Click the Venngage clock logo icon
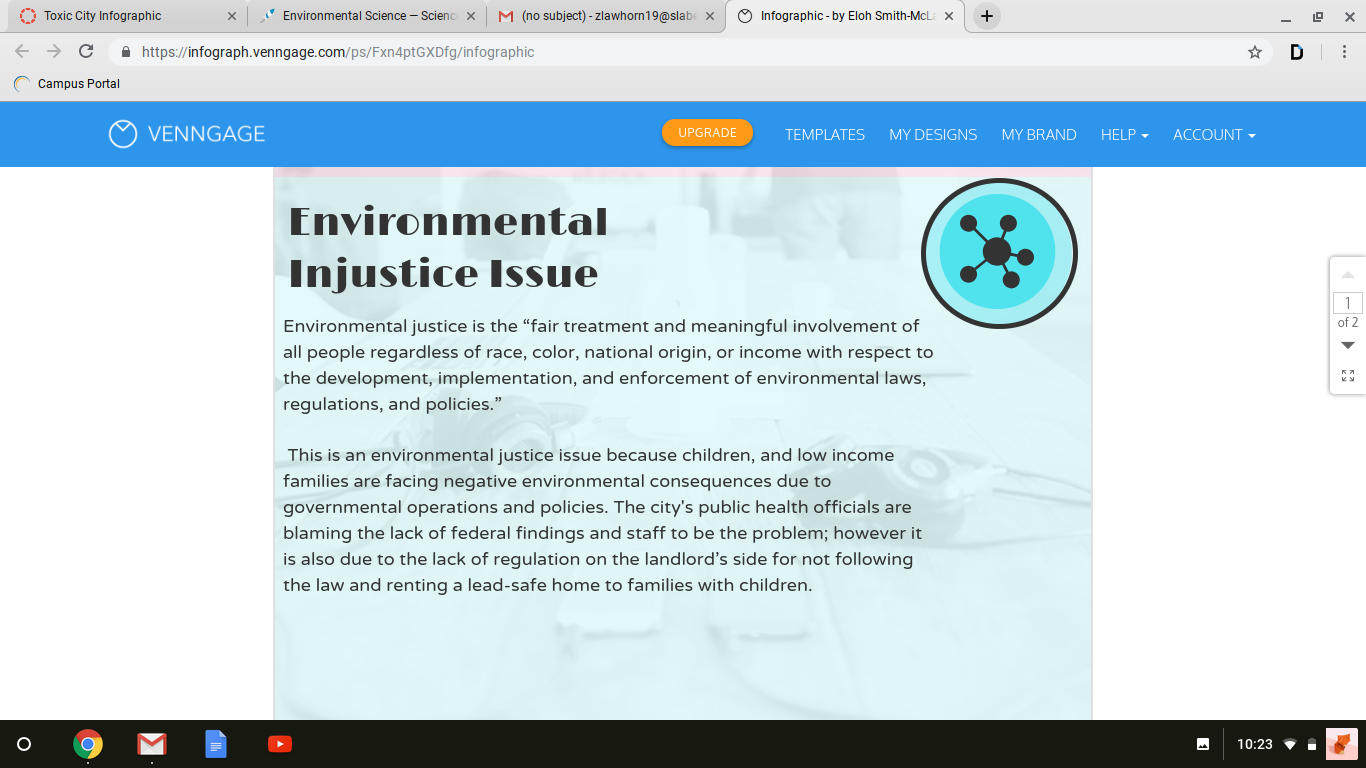Viewport: 1366px width, 768px height. (122, 134)
